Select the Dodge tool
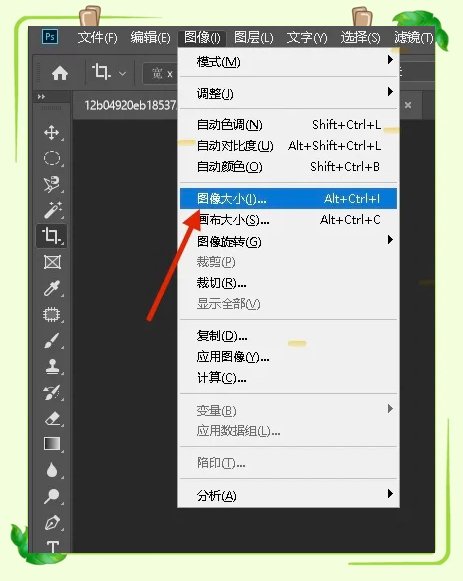Viewport: 463px width, 581px height. 51,496
